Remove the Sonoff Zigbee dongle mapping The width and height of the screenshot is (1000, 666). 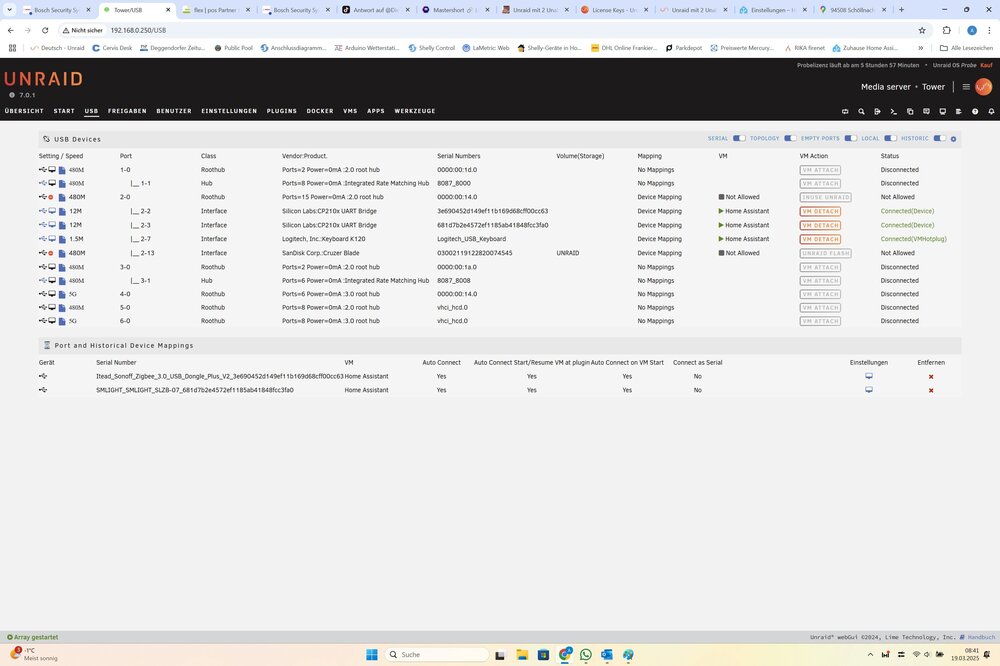click(x=931, y=376)
